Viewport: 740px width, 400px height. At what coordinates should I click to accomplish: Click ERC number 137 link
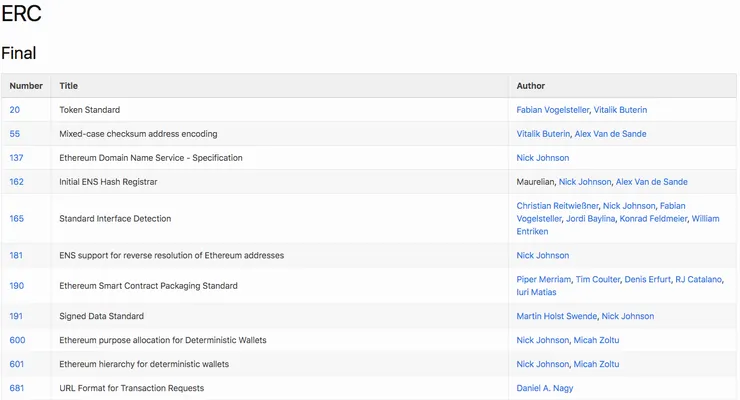pos(17,158)
